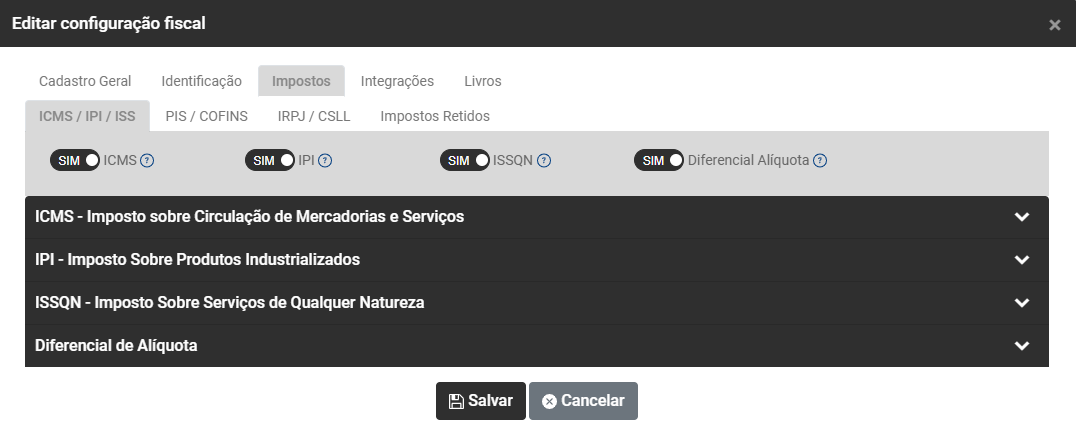Screen dimensions: 1076x430
Task: Click the Salvar button
Action: [x=481, y=401]
